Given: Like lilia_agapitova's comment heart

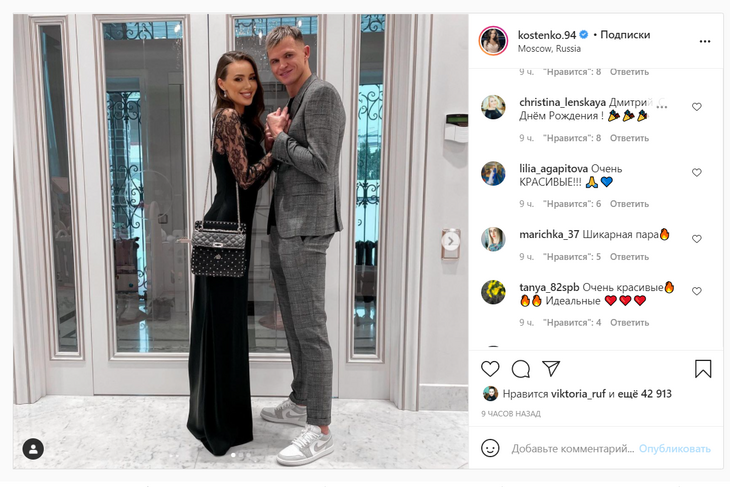Looking at the screenshot, I should pos(696,172).
